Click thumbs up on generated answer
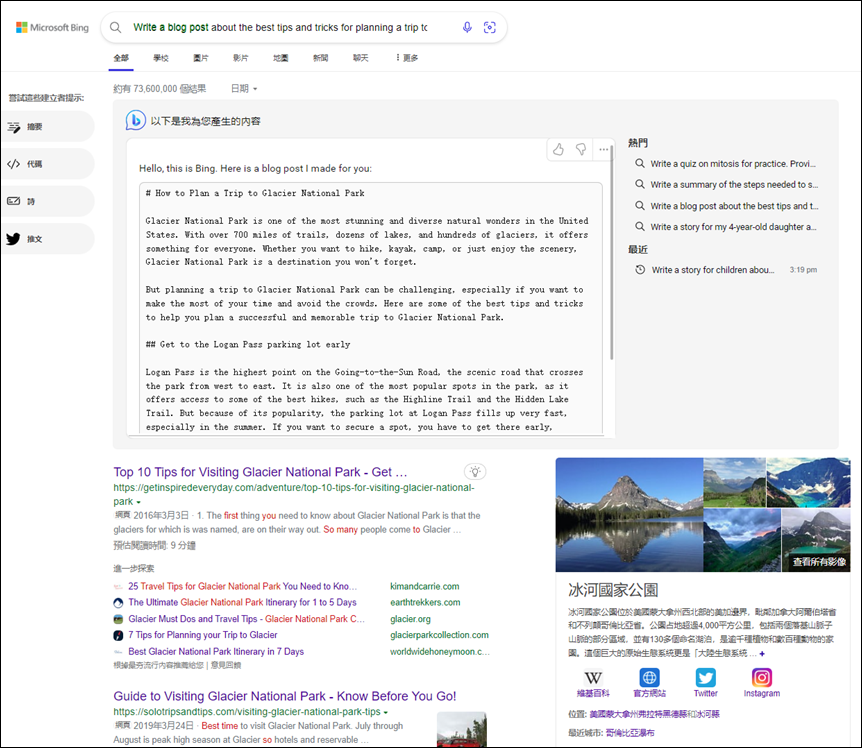Viewport: 862px width, 748px height. tap(559, 149)
